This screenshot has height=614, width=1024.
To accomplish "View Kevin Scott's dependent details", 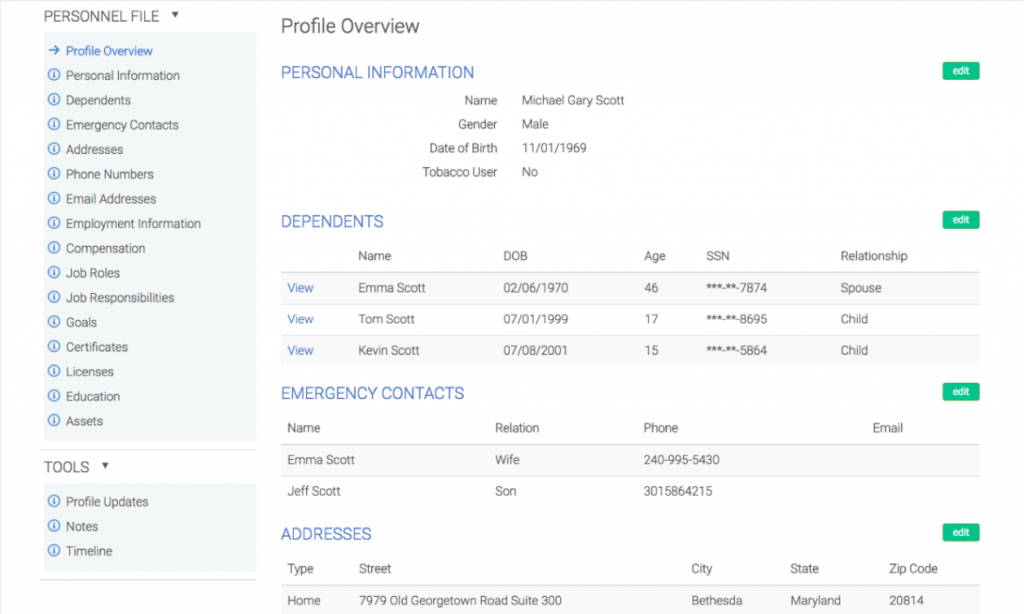I will 299,350.
